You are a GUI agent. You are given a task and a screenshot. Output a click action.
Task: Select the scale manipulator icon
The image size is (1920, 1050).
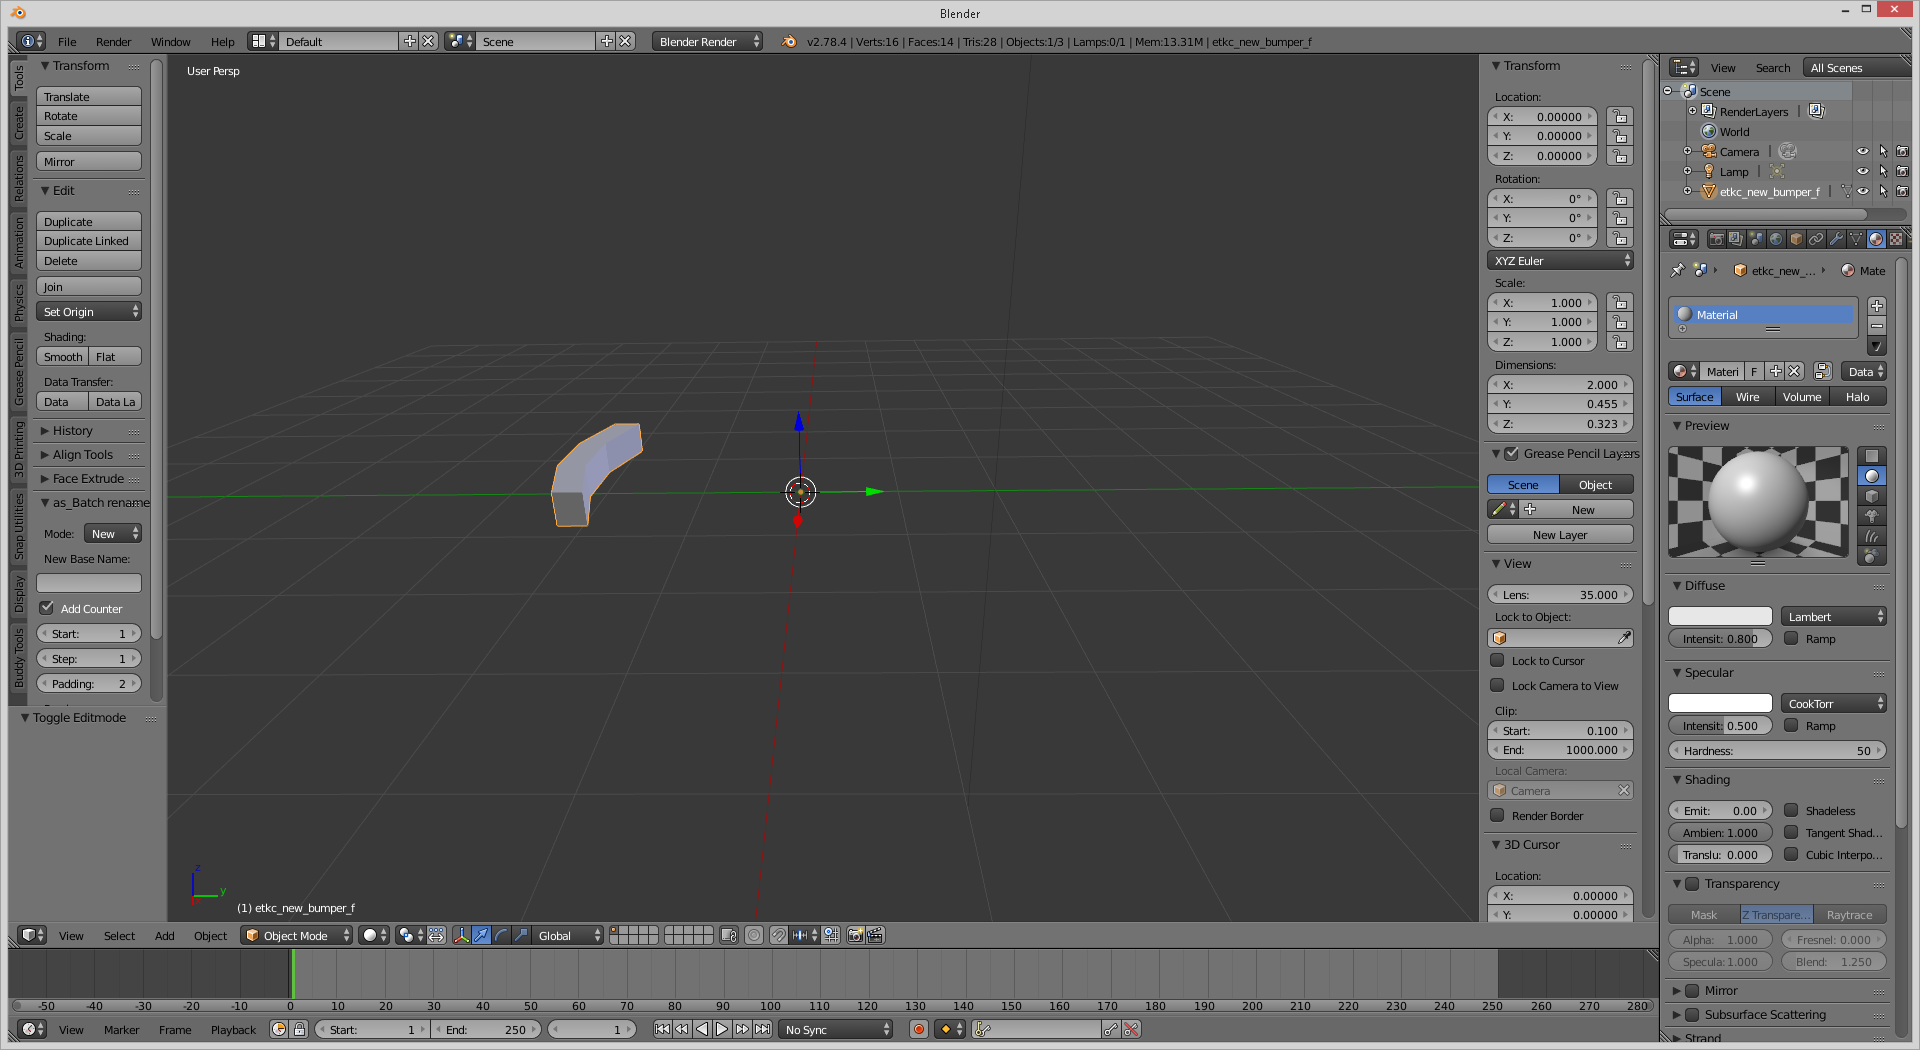coord(521,935)
